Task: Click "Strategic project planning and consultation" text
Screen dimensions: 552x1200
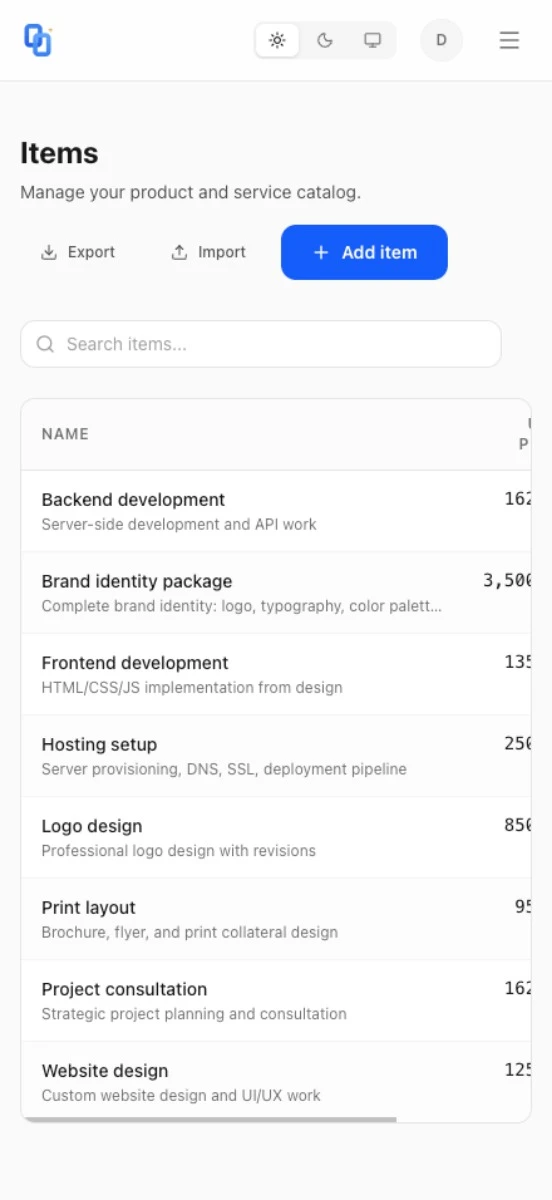Action: pyautogui.click(x=194, y=1014)
